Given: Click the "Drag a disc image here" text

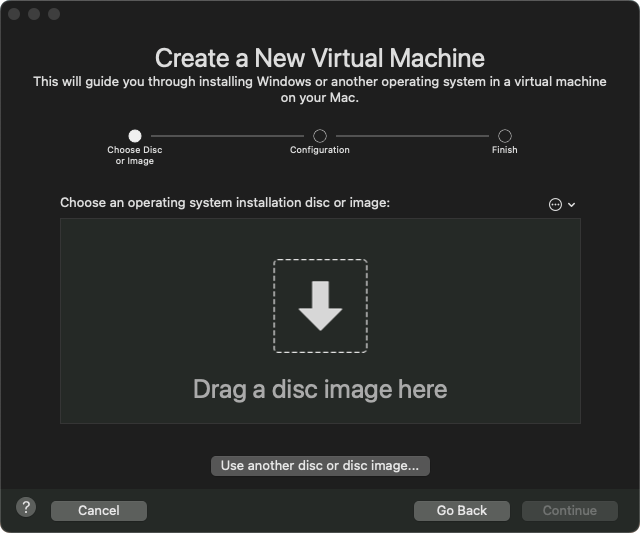Looking at the screenshot, I should click(320, 389).
